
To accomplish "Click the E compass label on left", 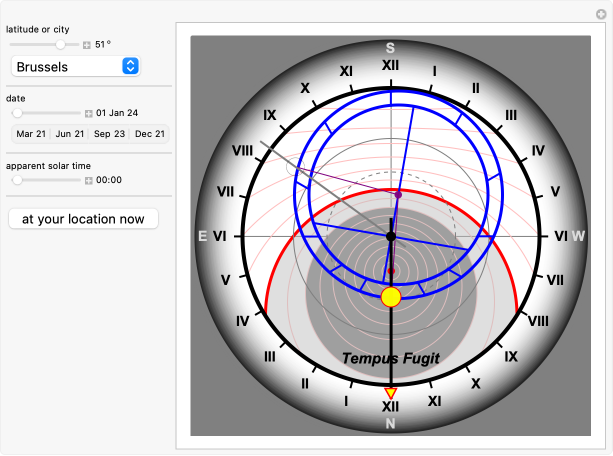I will pyautogui.click(x=203, y=236).
